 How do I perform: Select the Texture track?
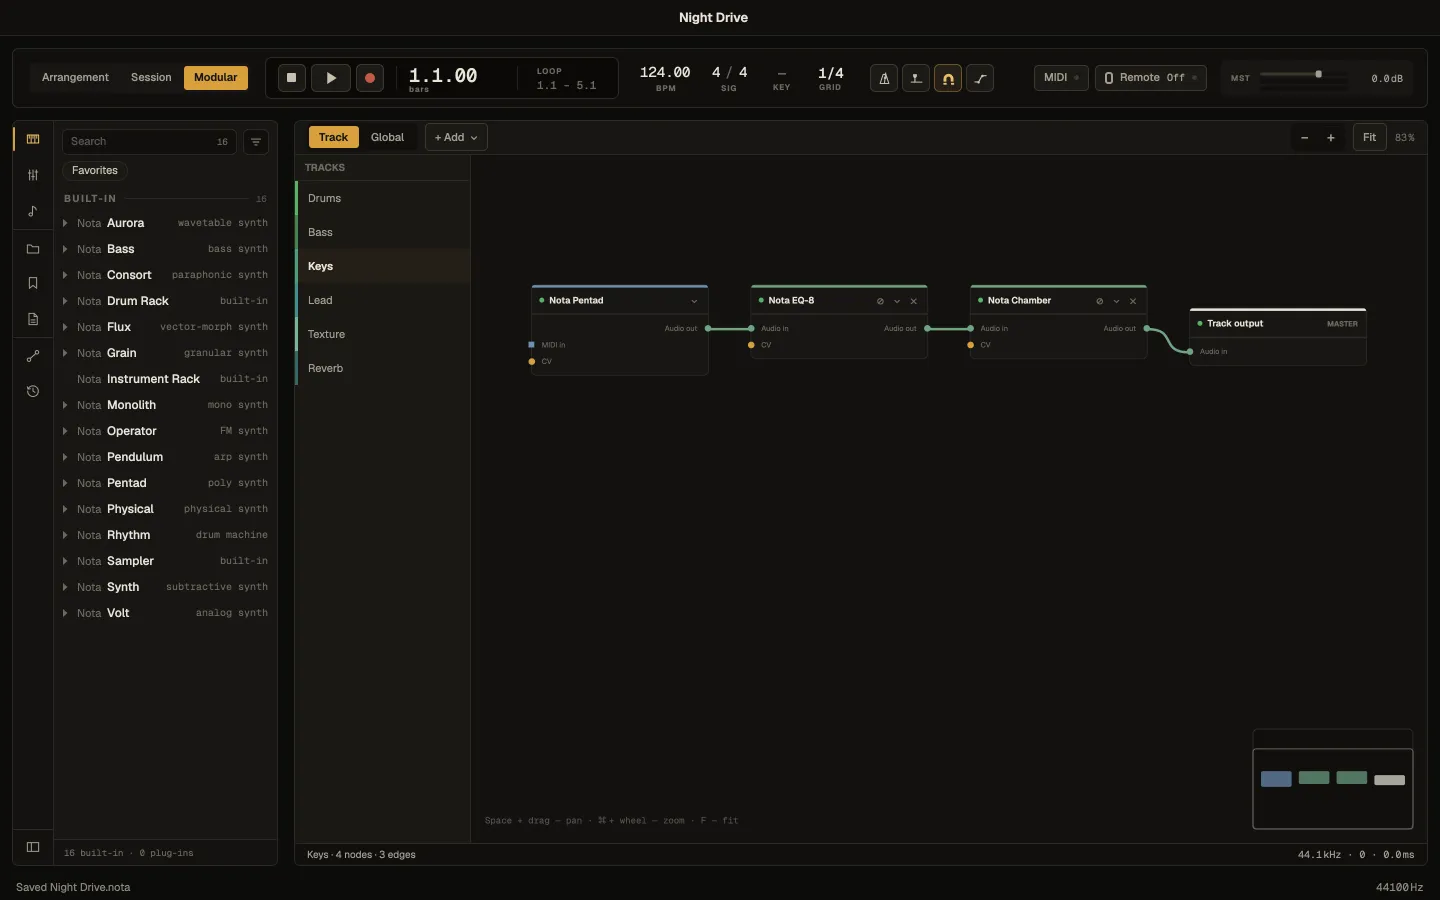click(383, 334)
